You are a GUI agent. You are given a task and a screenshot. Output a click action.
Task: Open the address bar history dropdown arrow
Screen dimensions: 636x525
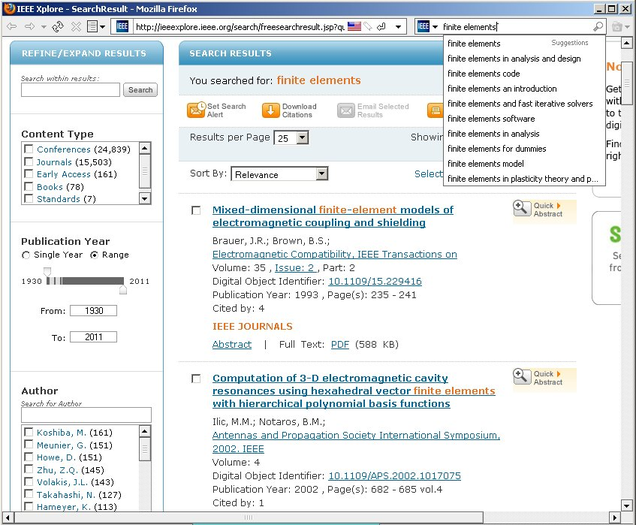[398, 27]
